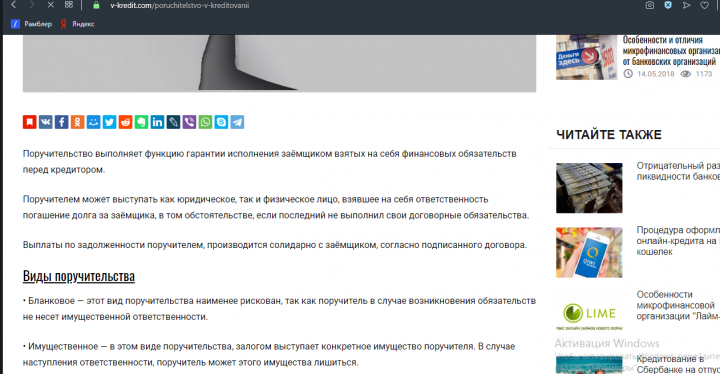Share via the red bookmark icon

point(29,122)
